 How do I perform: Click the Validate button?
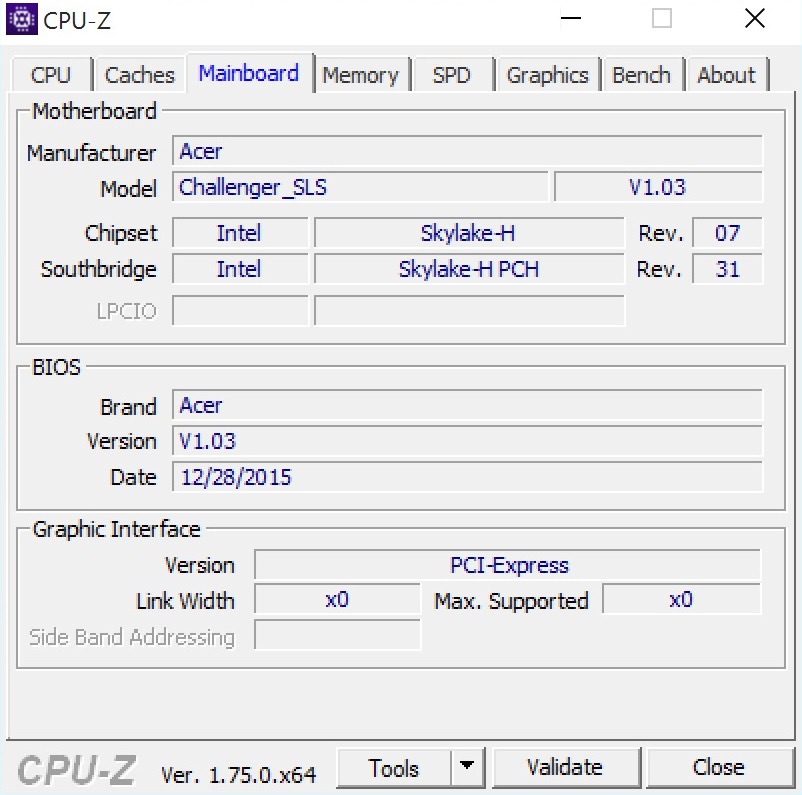point(565,767)
